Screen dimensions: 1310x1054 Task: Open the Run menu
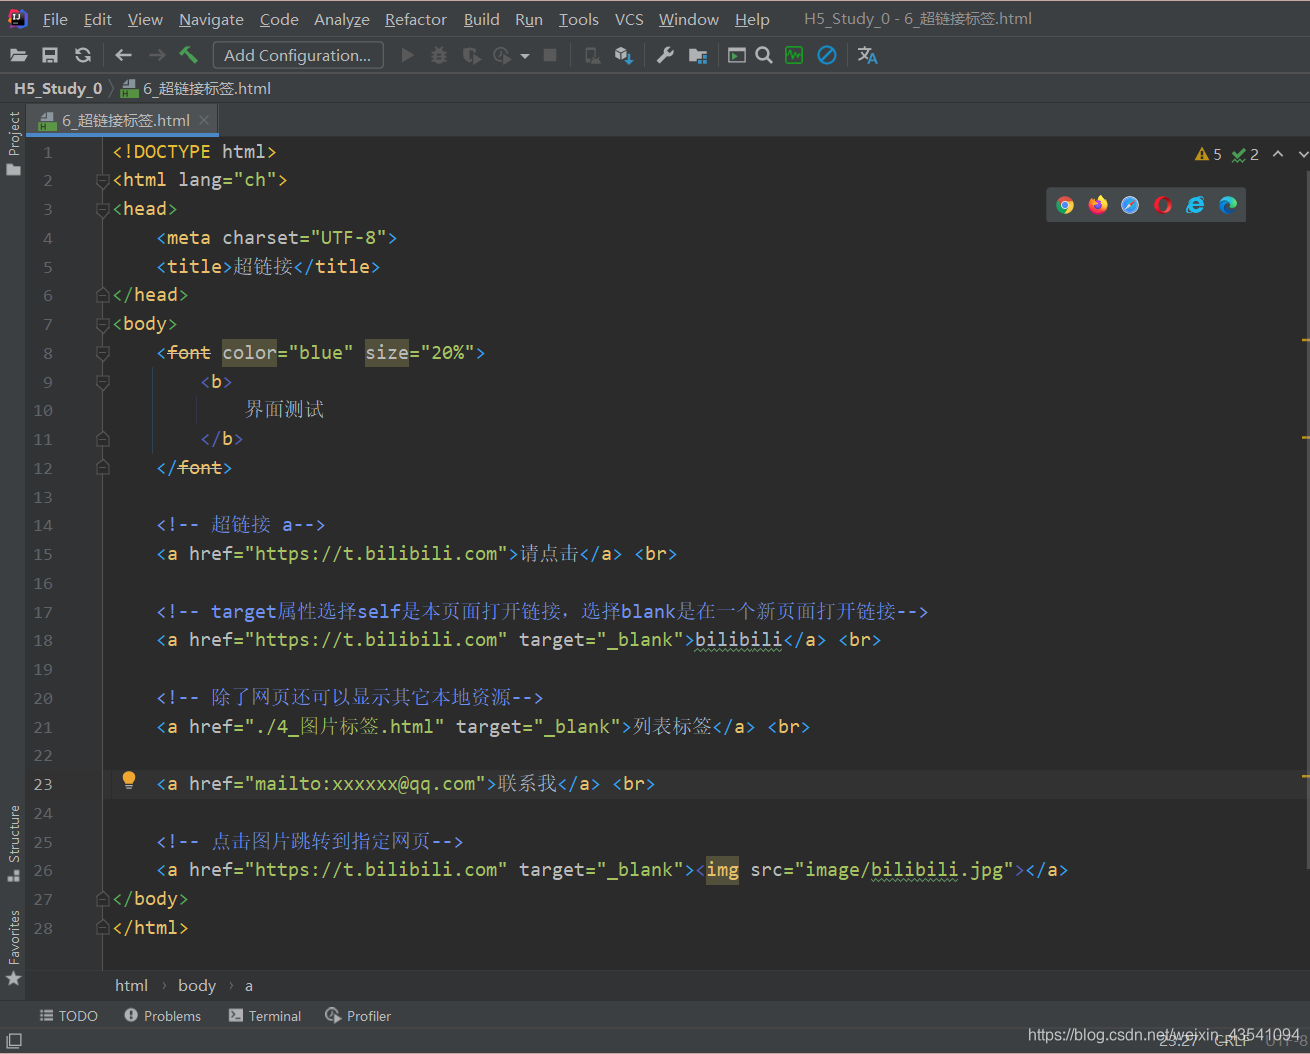pyautogui.click(x=529, y=19)
